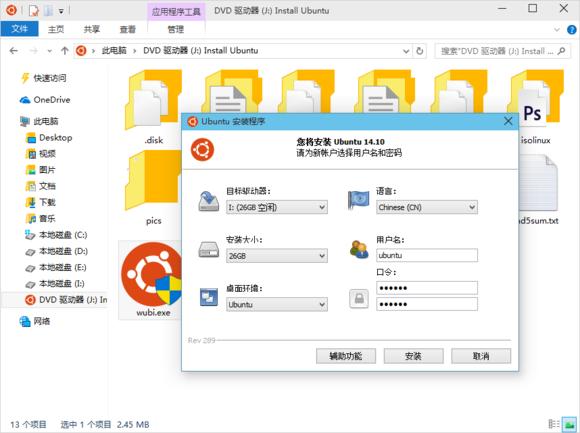Click the installation size disk icon
Screen dimensions: 580x433
coord(209,250)
